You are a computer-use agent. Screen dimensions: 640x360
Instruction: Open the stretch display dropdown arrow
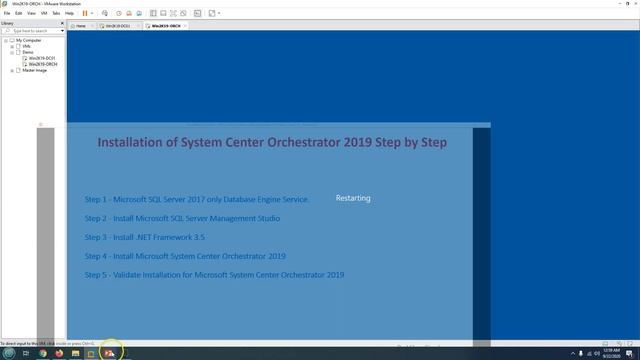(x=219, y=13)
